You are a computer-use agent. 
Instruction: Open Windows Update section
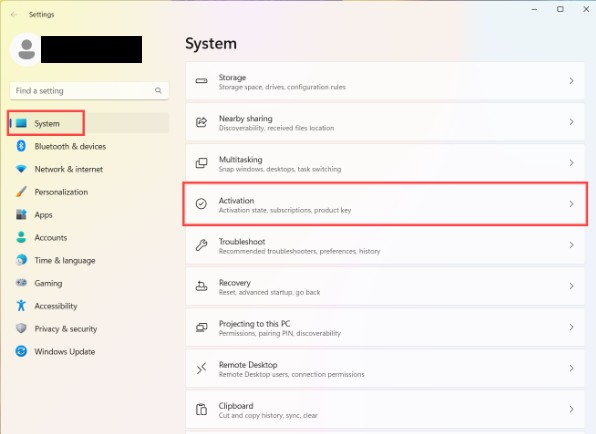(x=89, y=352)
